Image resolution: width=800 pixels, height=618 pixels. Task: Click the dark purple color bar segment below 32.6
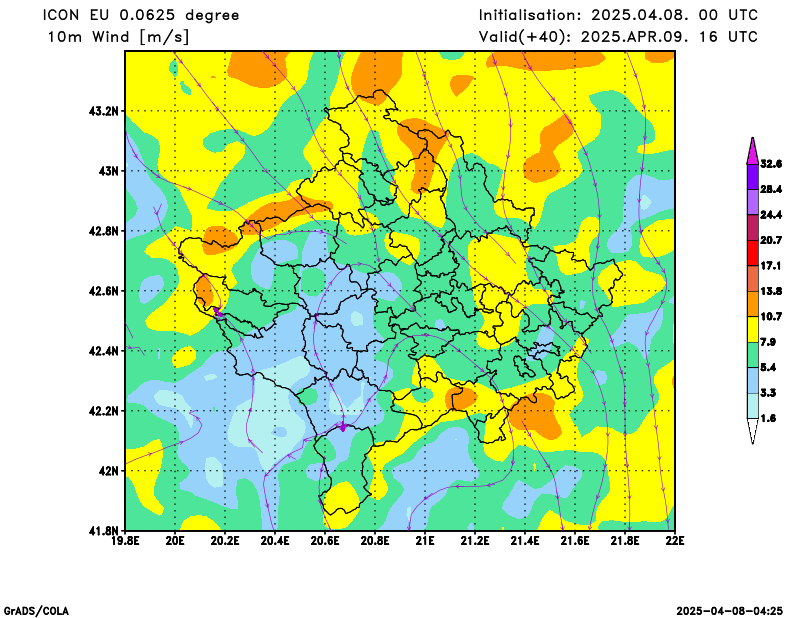753,177
